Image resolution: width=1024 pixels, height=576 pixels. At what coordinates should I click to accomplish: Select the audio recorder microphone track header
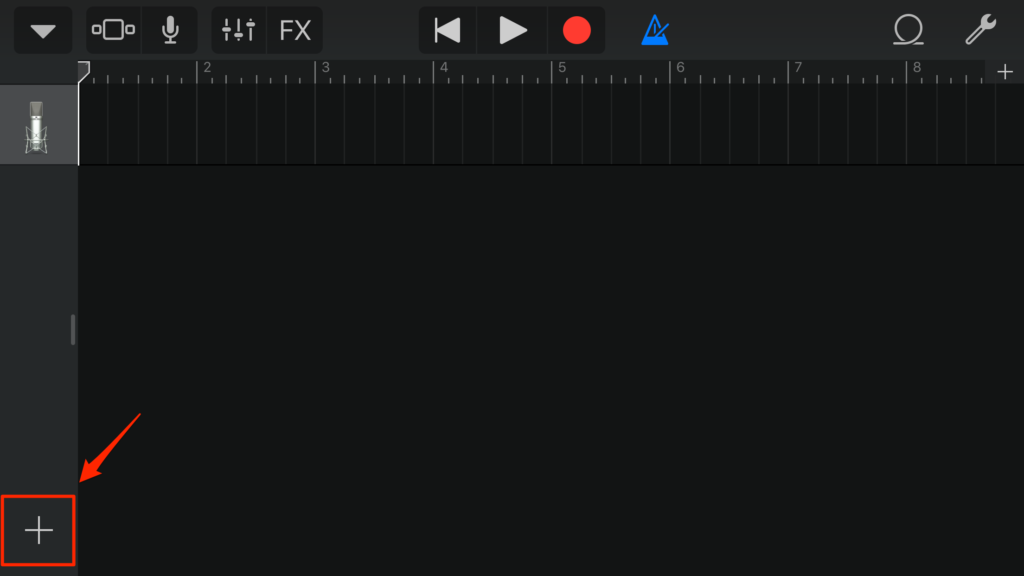coord(39,125)
